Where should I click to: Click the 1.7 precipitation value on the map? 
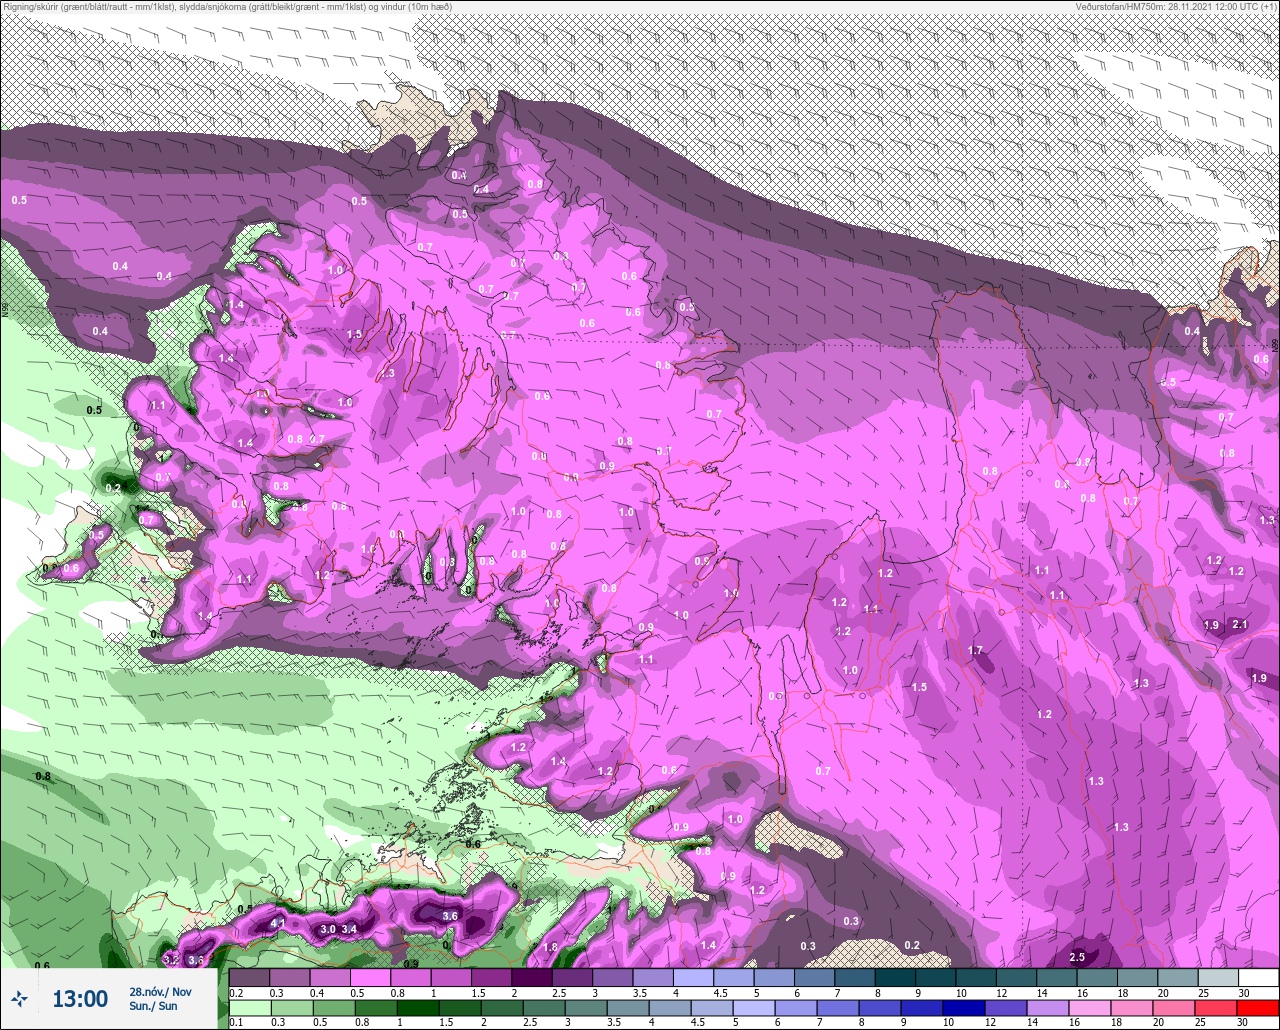(976, 651)
